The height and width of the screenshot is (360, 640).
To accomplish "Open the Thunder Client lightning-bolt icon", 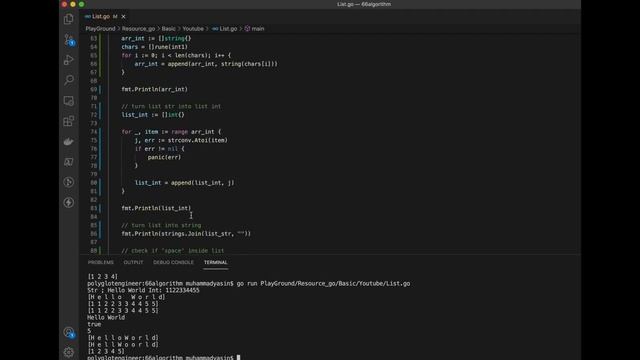I will pos(69,202).
